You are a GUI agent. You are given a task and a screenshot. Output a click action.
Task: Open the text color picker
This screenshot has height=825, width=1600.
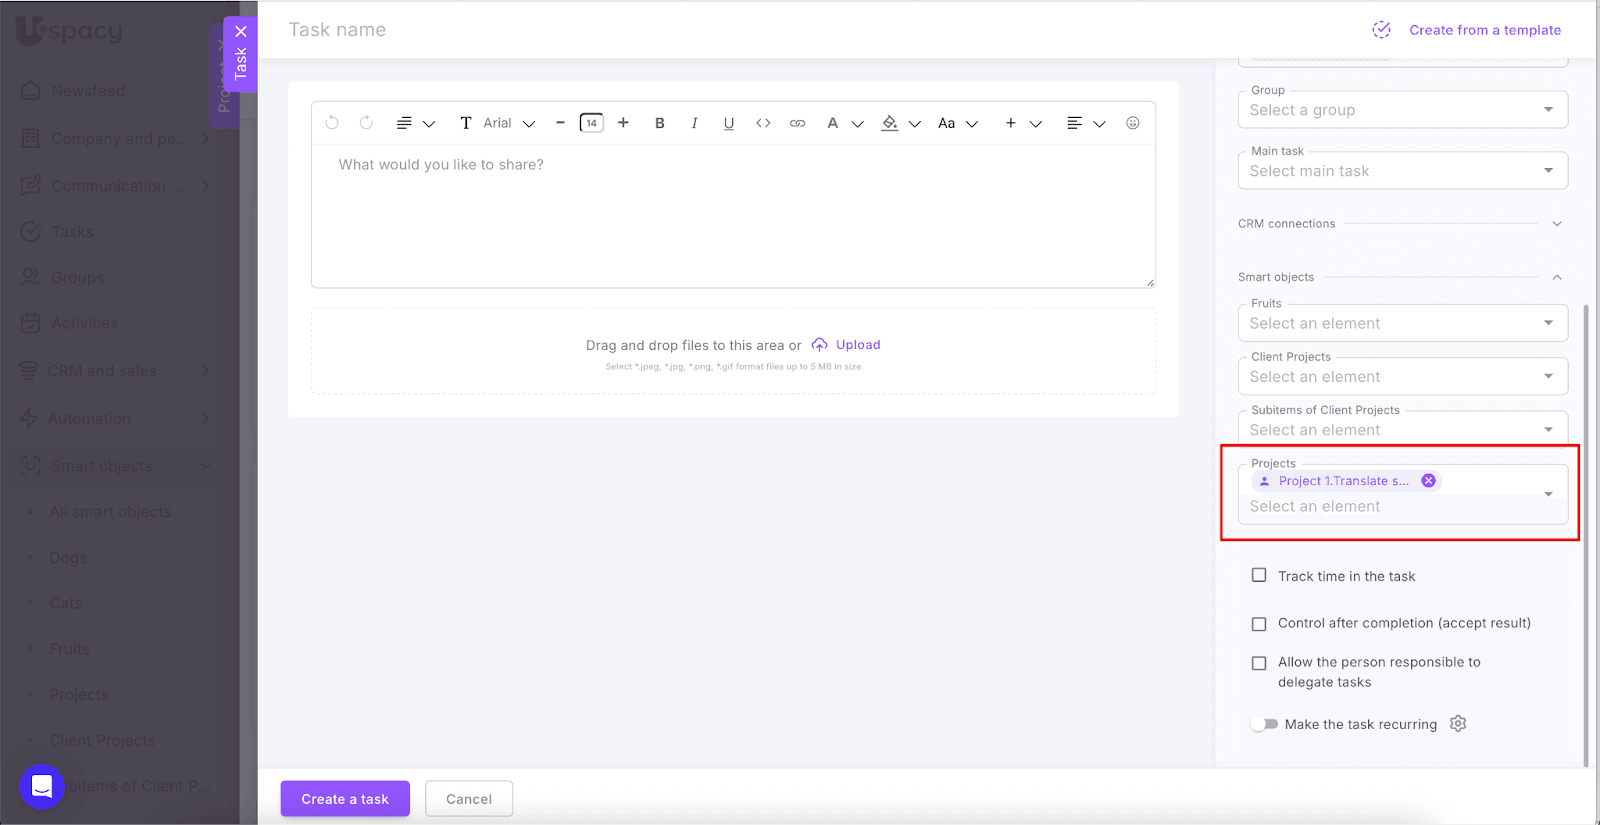pyautogui.click(x=832, y=123)
